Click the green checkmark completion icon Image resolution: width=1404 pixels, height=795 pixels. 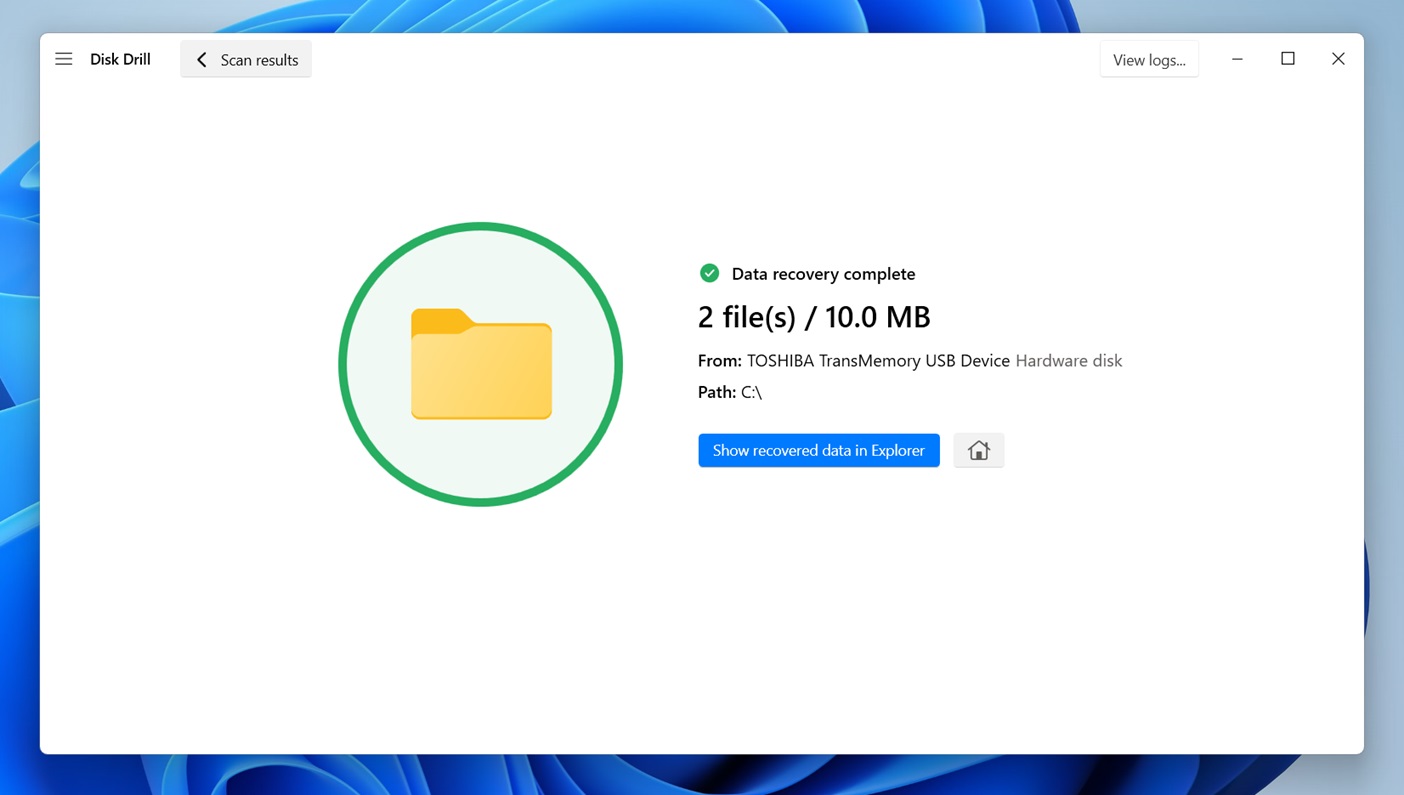[709, 273]
